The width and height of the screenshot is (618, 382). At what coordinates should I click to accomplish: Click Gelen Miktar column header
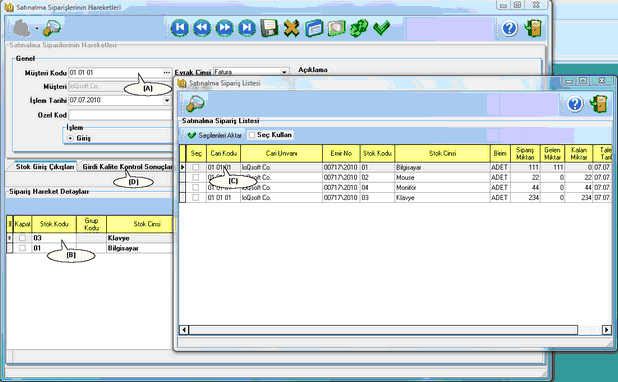tap(552, 153)
